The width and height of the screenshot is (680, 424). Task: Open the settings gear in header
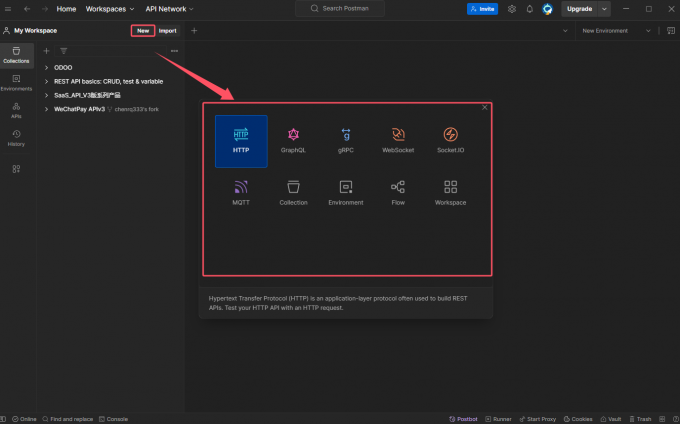[x=512, y=9]
